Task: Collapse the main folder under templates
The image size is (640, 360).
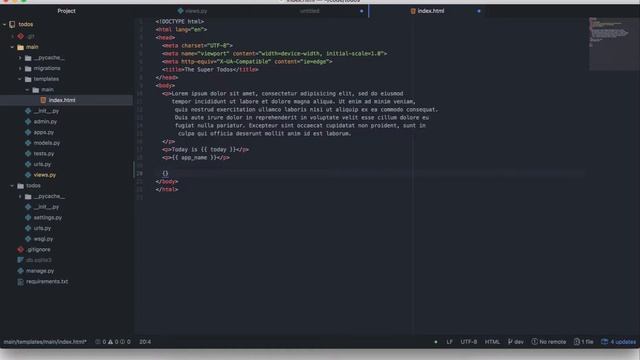Action: pos(27,90)
